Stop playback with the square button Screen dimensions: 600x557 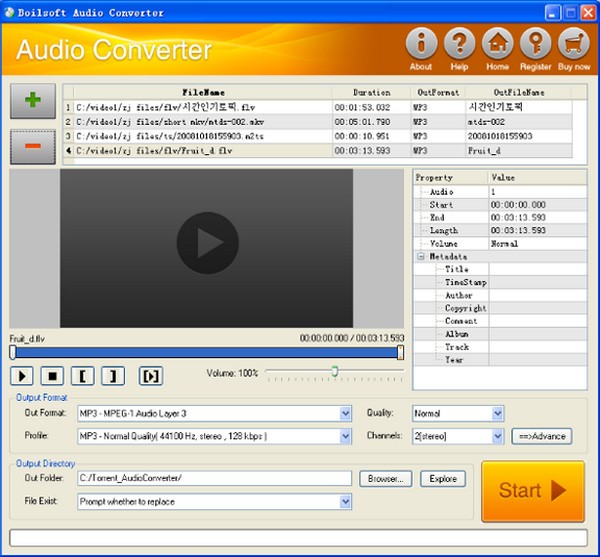(53, 376)
